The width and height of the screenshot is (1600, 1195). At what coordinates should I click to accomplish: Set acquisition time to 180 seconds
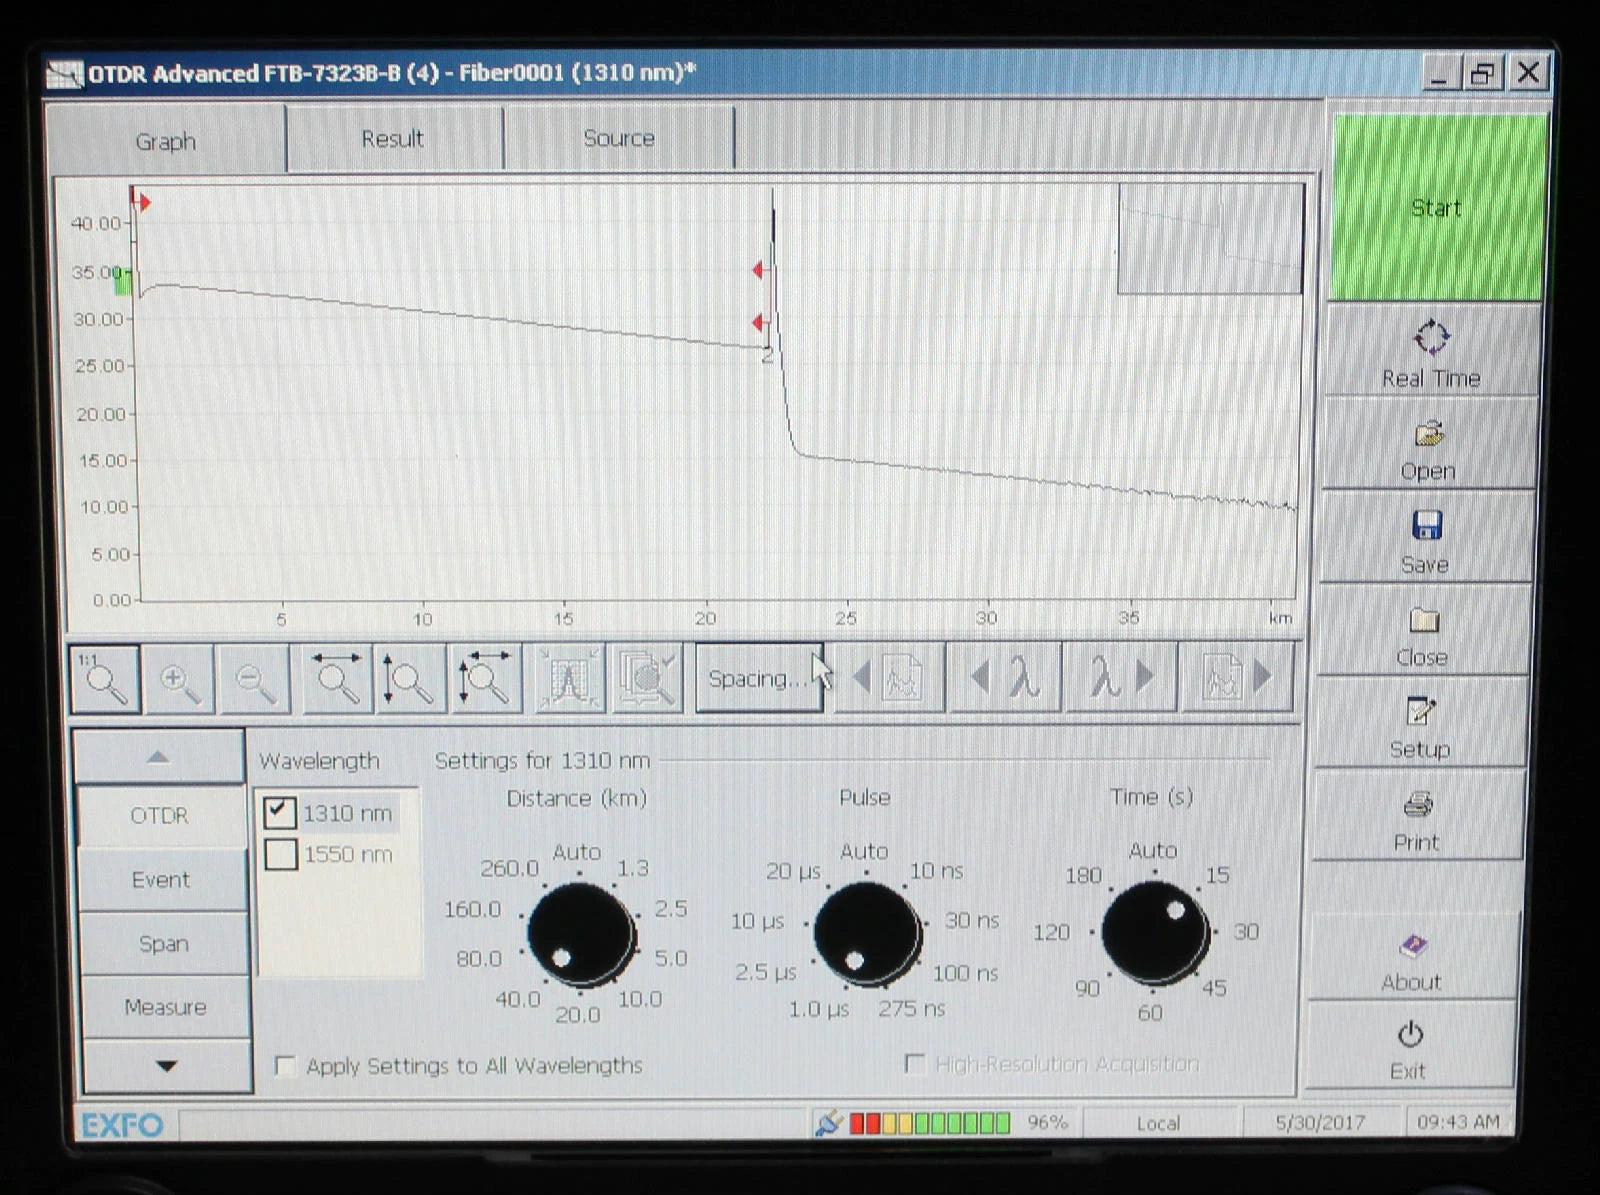click(x=1083, y=876)
